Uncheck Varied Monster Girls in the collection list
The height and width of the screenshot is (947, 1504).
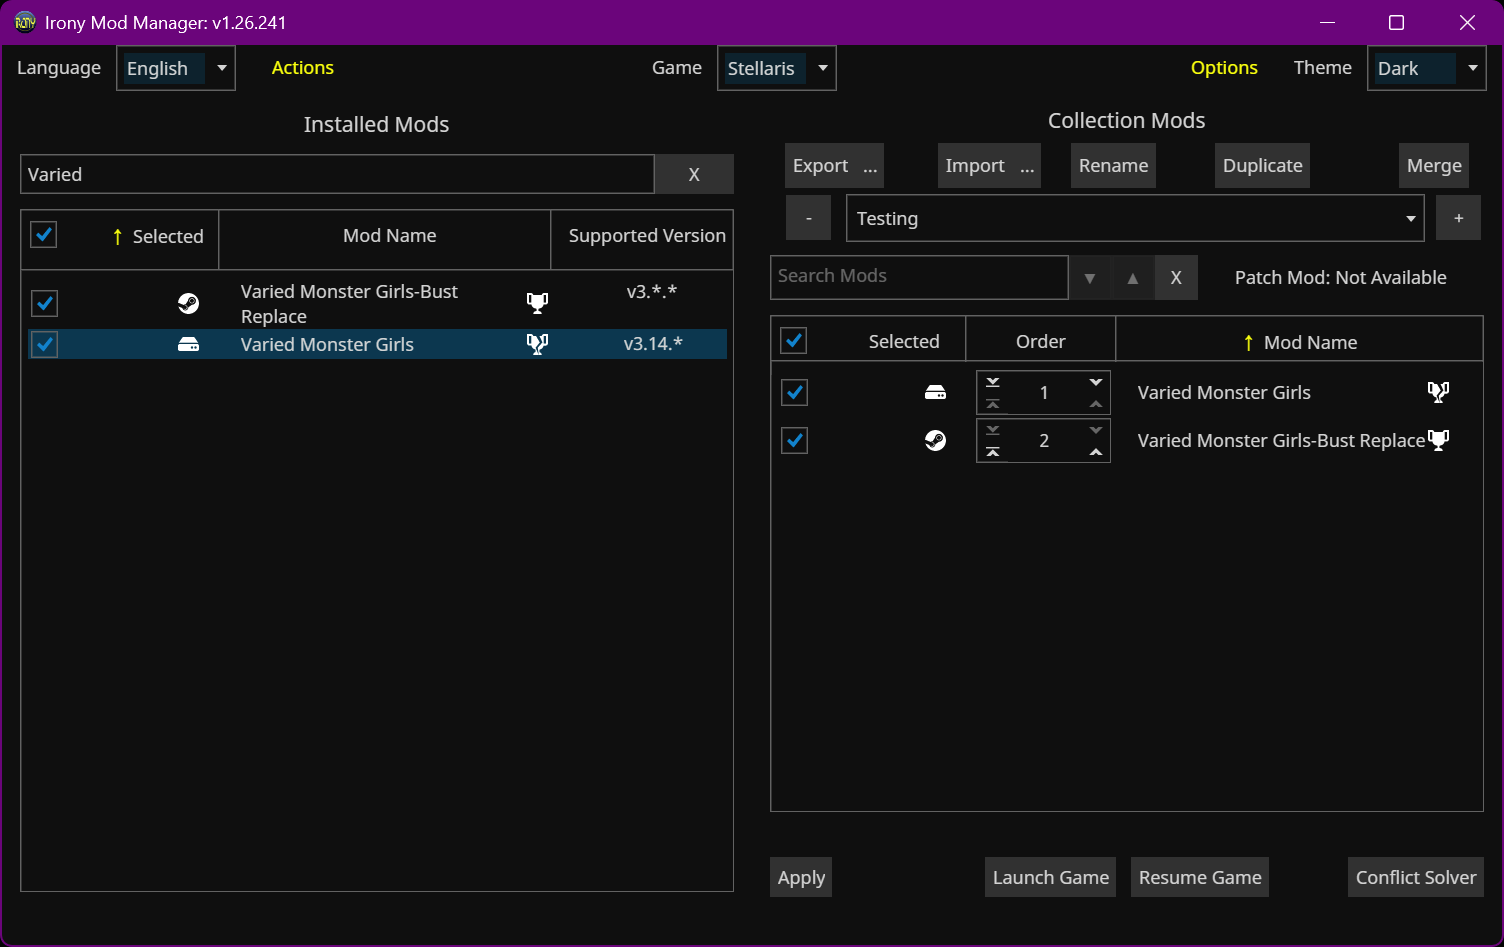pos(794,392)
